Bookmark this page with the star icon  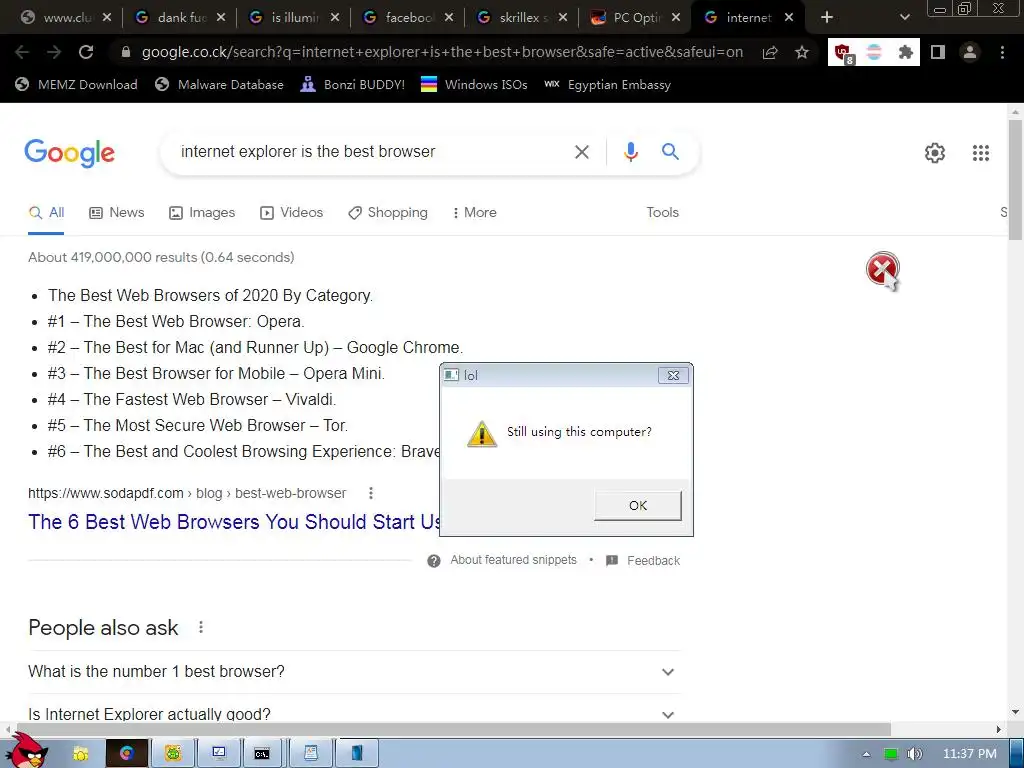coord(802,52)
